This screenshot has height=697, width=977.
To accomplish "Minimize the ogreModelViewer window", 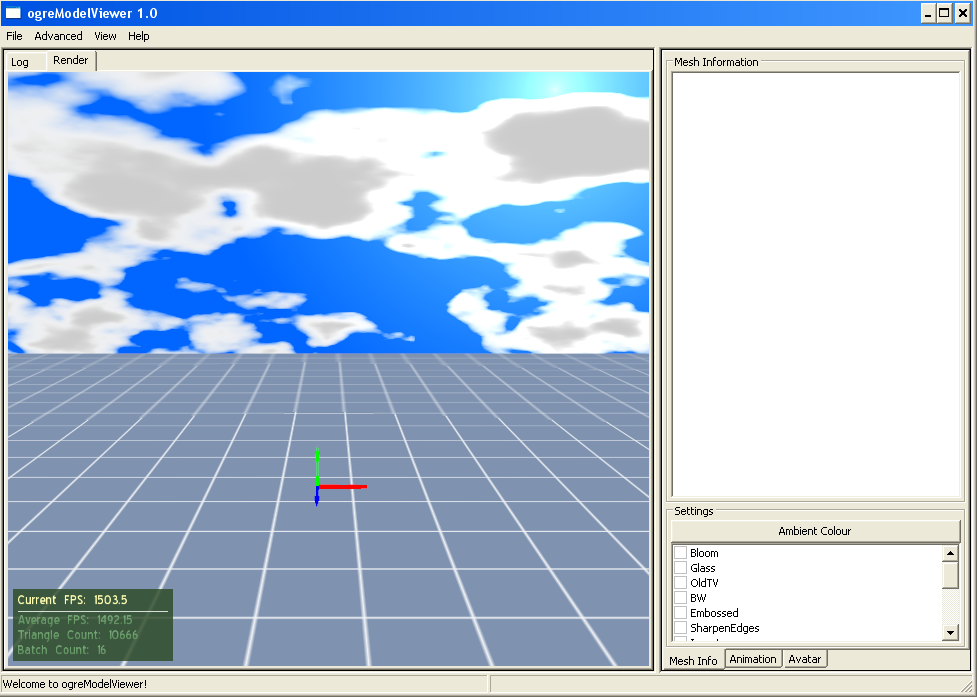I will (x=928, y=14).
